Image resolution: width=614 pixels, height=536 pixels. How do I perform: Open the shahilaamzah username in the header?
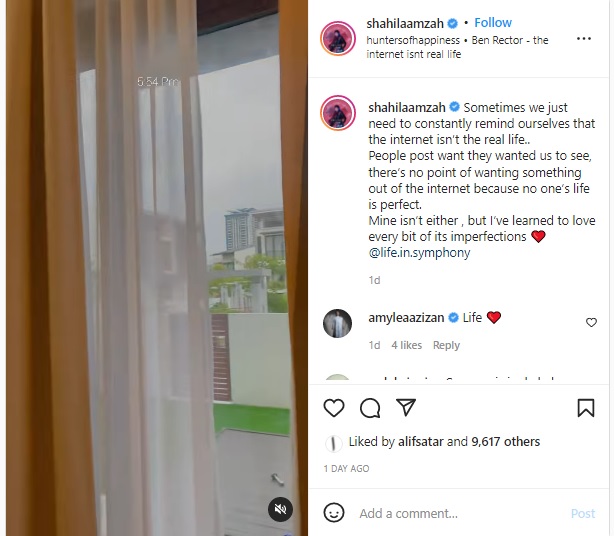point(405,23)
